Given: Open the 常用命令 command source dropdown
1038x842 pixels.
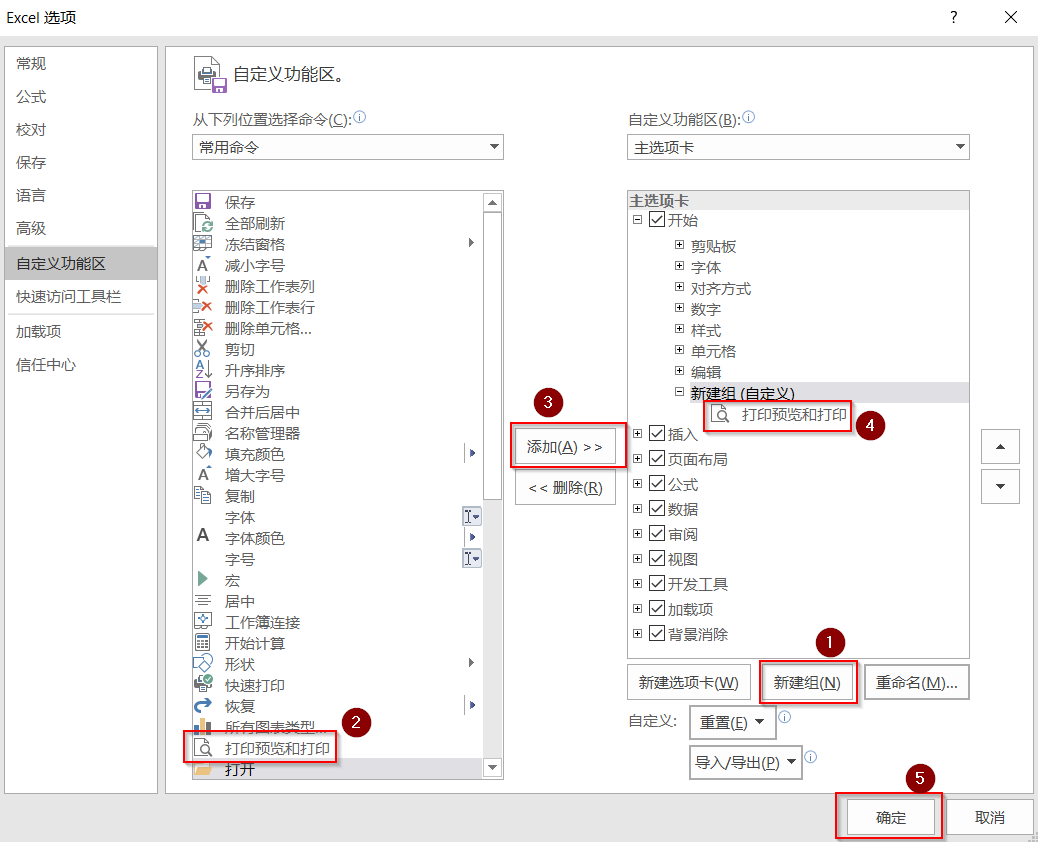Looking at the screenshot, I should [x=348, y=147].
